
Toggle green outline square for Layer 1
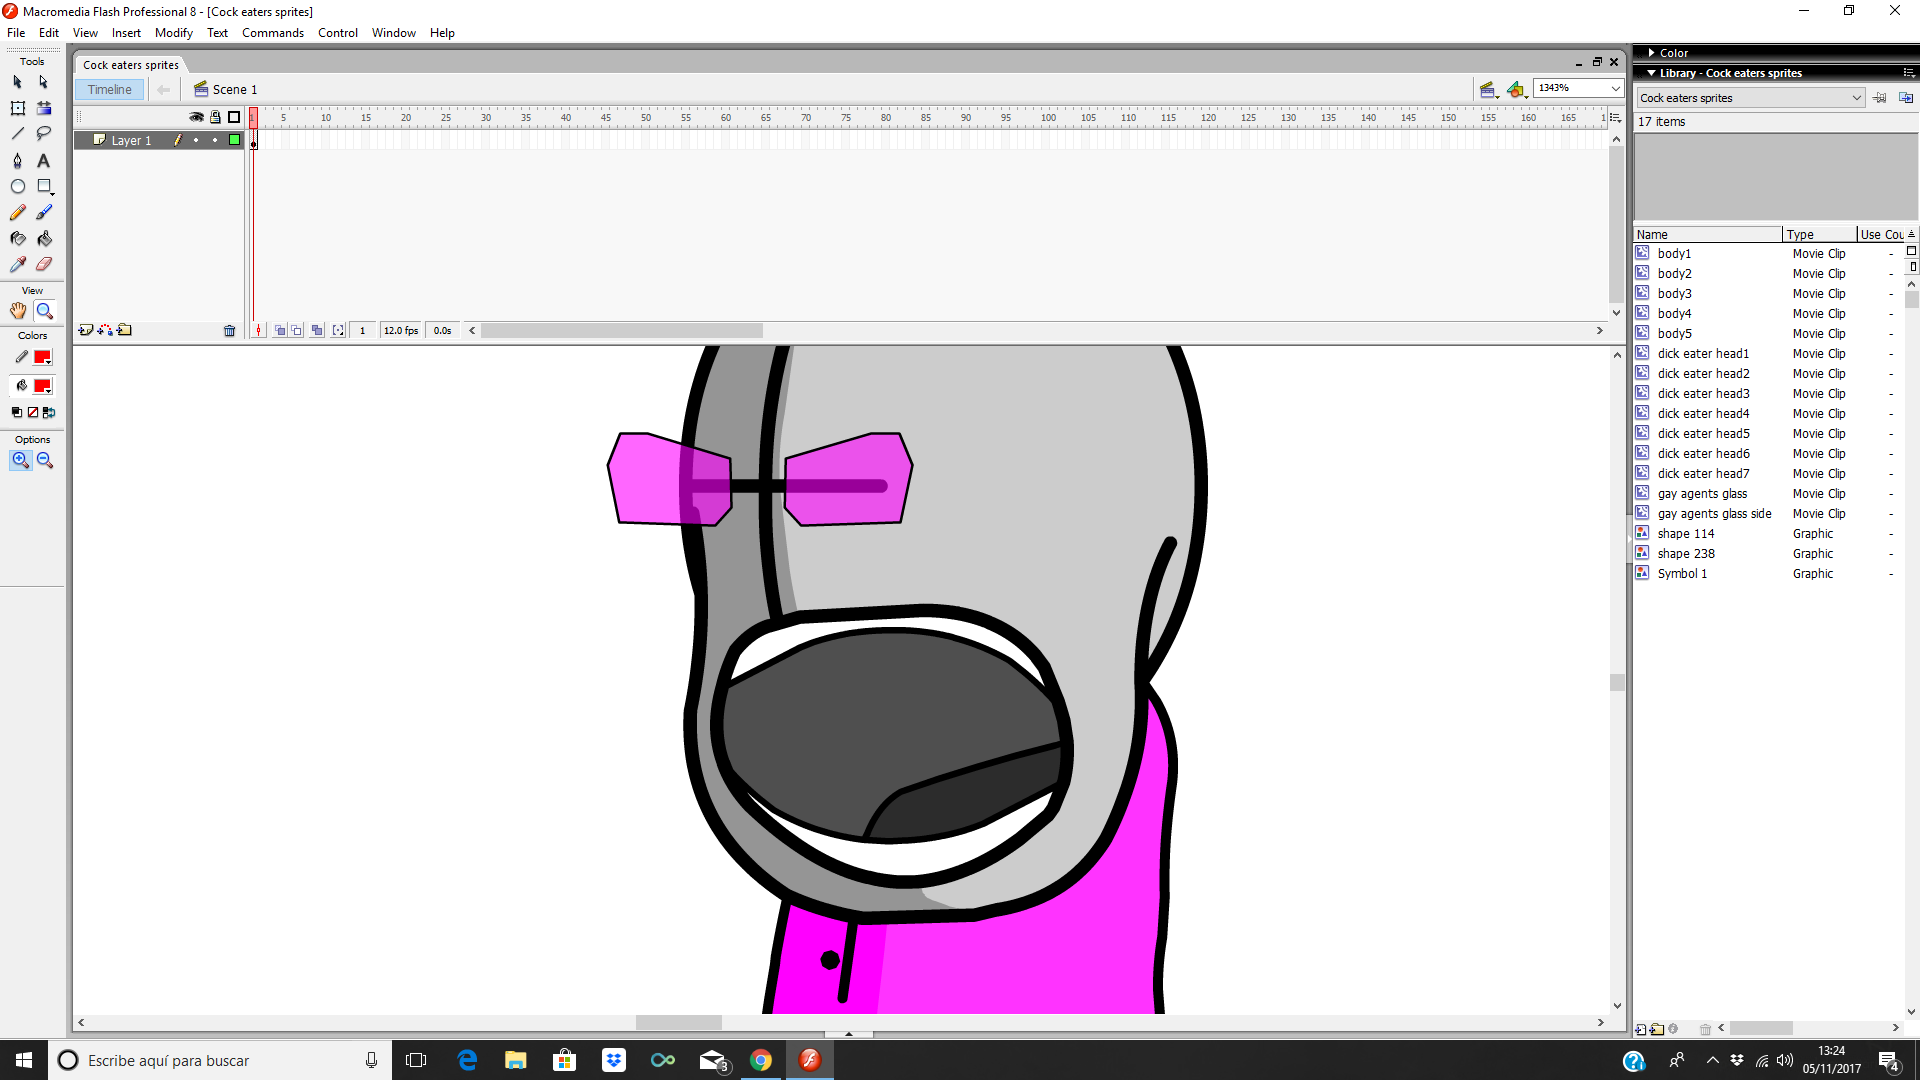234,140
